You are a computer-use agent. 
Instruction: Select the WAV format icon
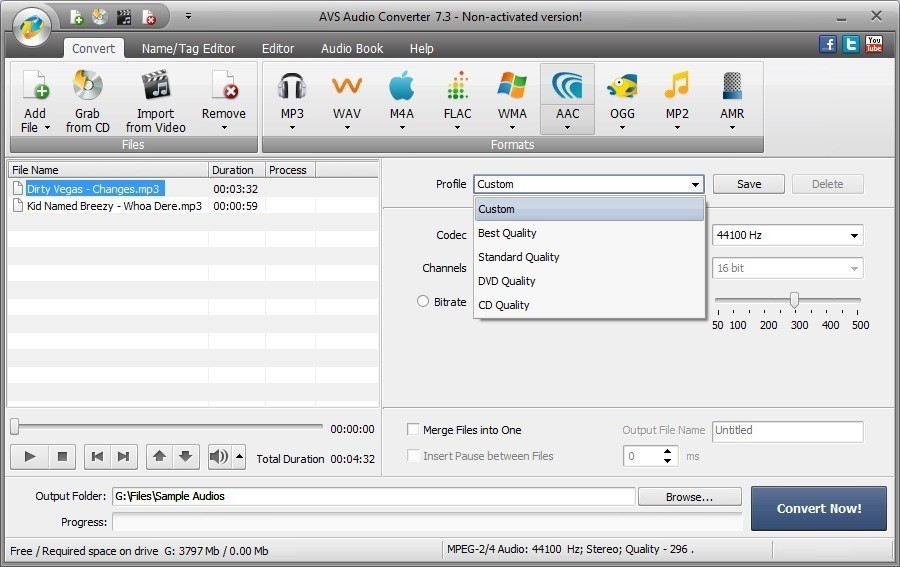[x=347, y=87]
